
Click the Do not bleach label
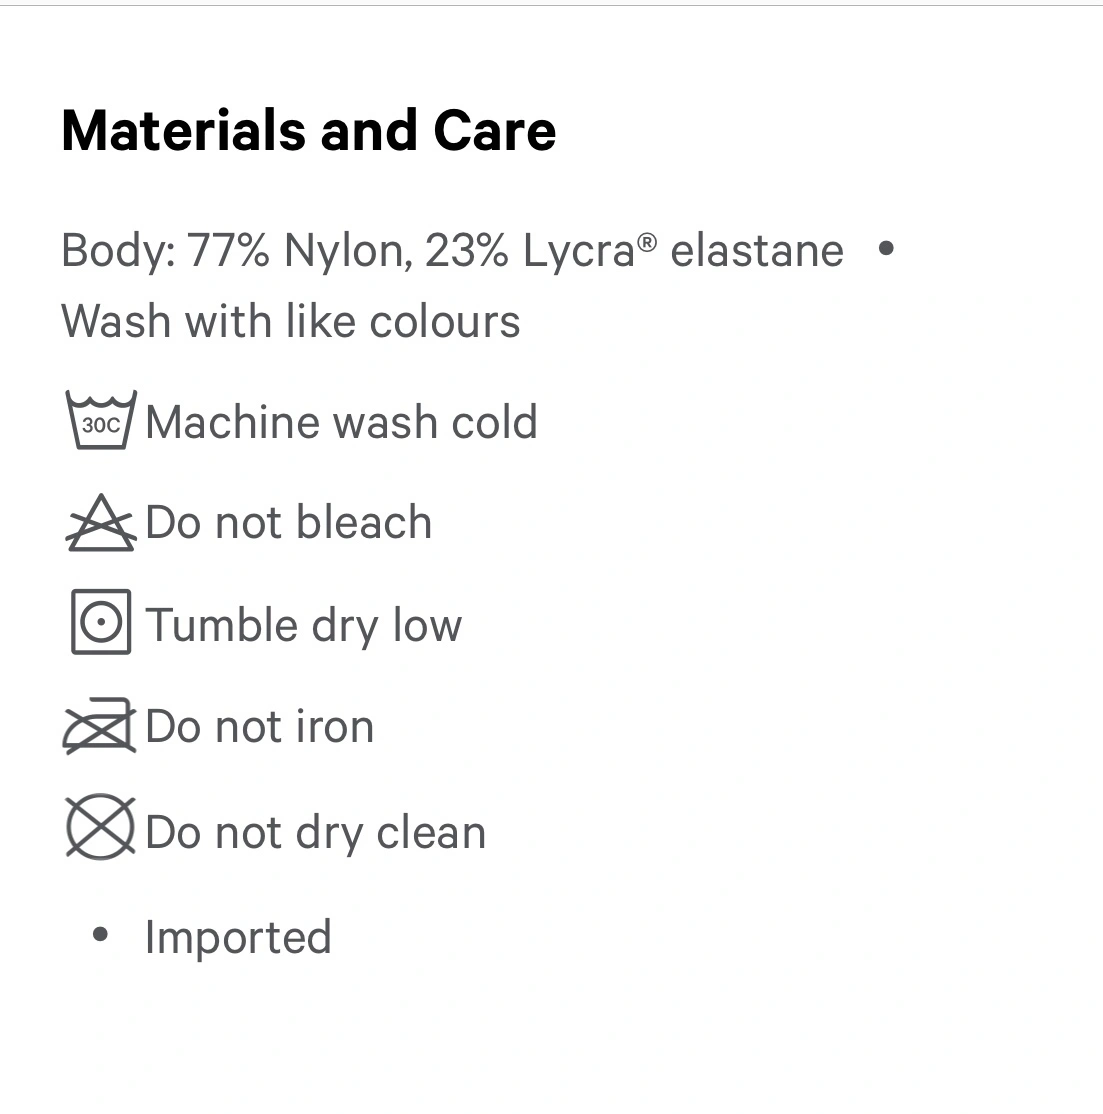coord(288,523)
